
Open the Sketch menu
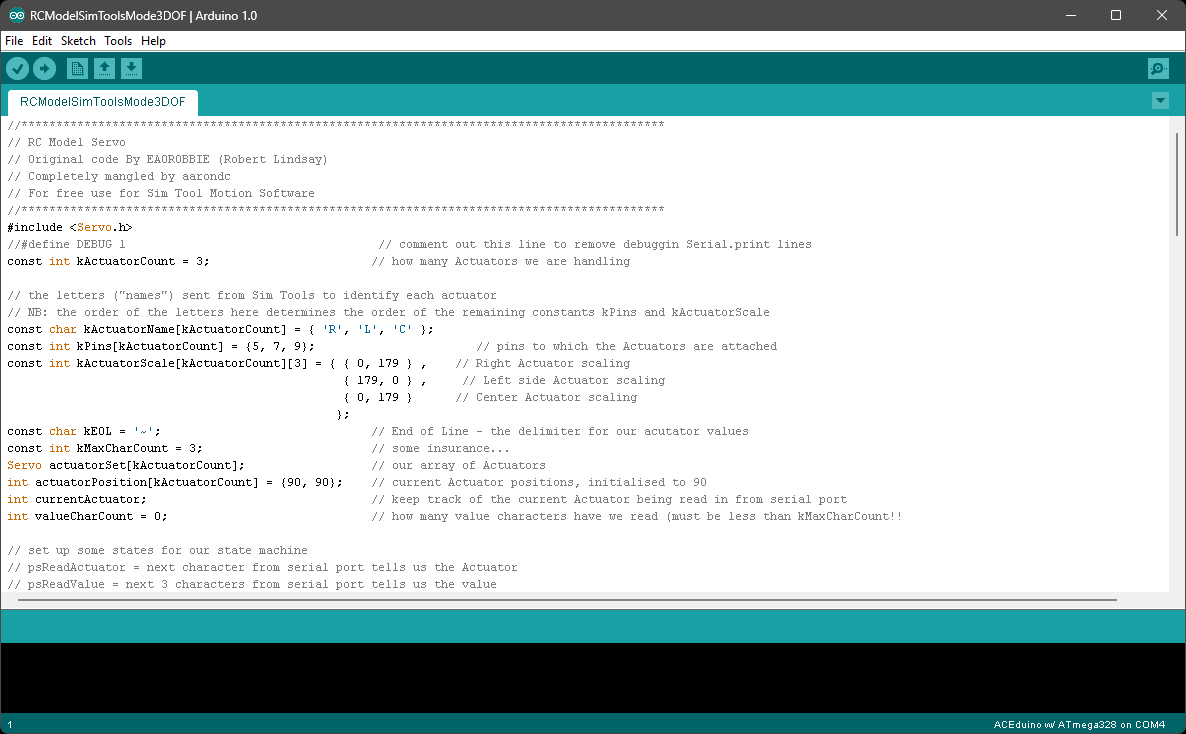(78, 41)
